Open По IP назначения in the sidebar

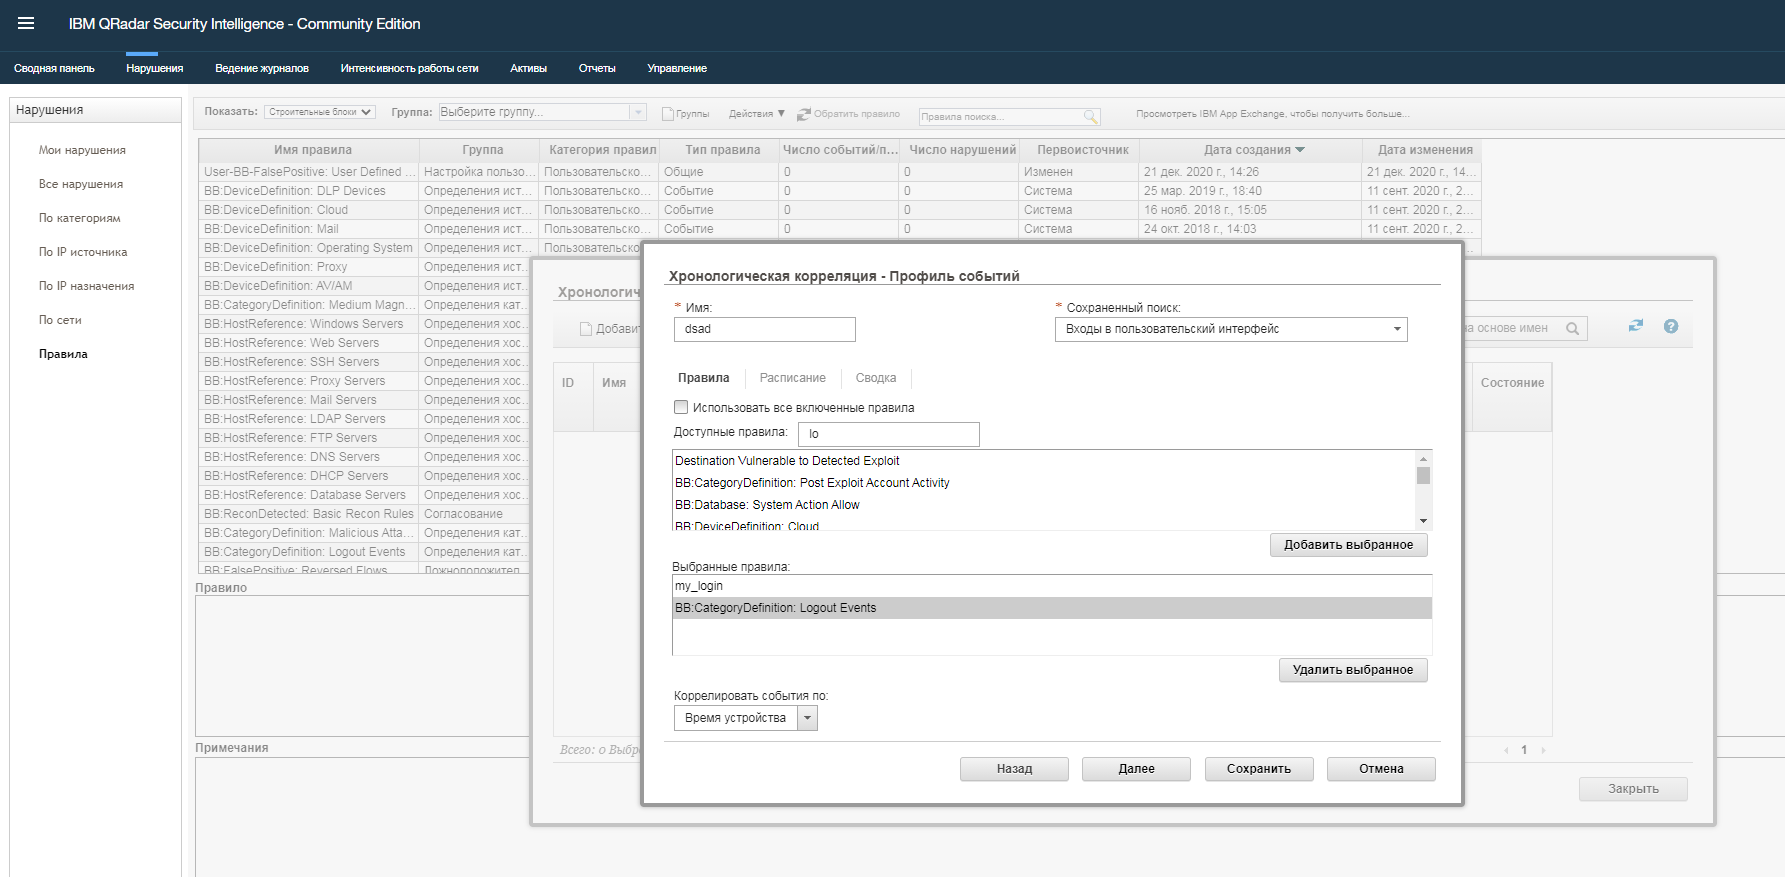(x=86, y=286)
